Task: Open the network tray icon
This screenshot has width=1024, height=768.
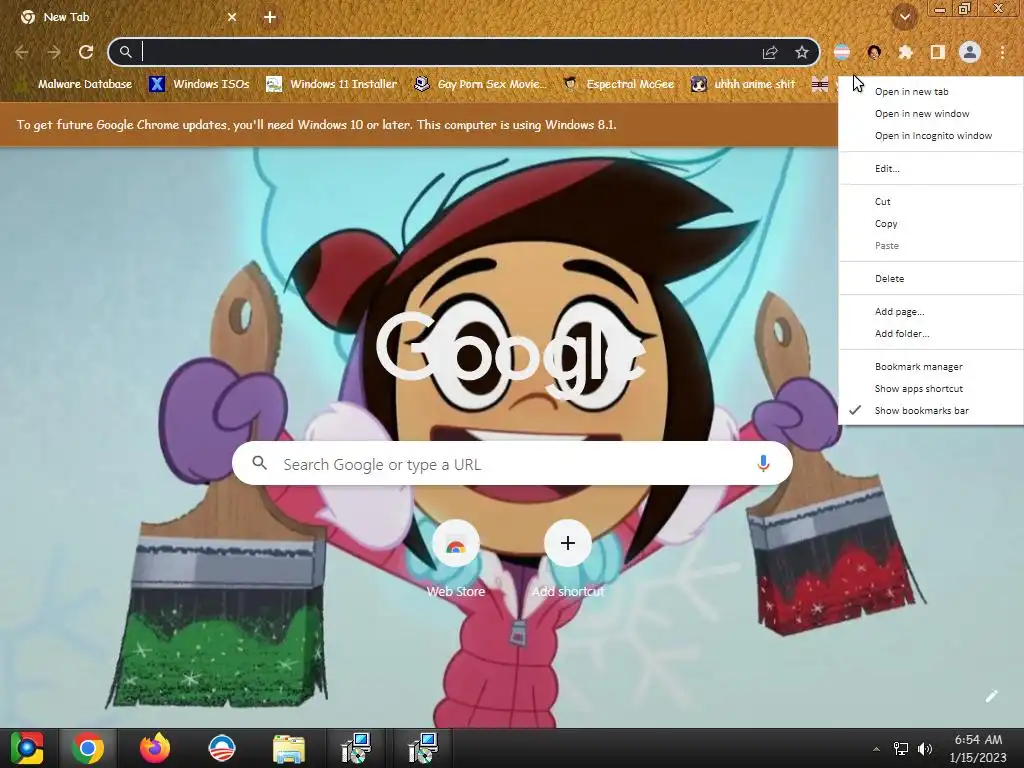Action: [x=901, y=749]
